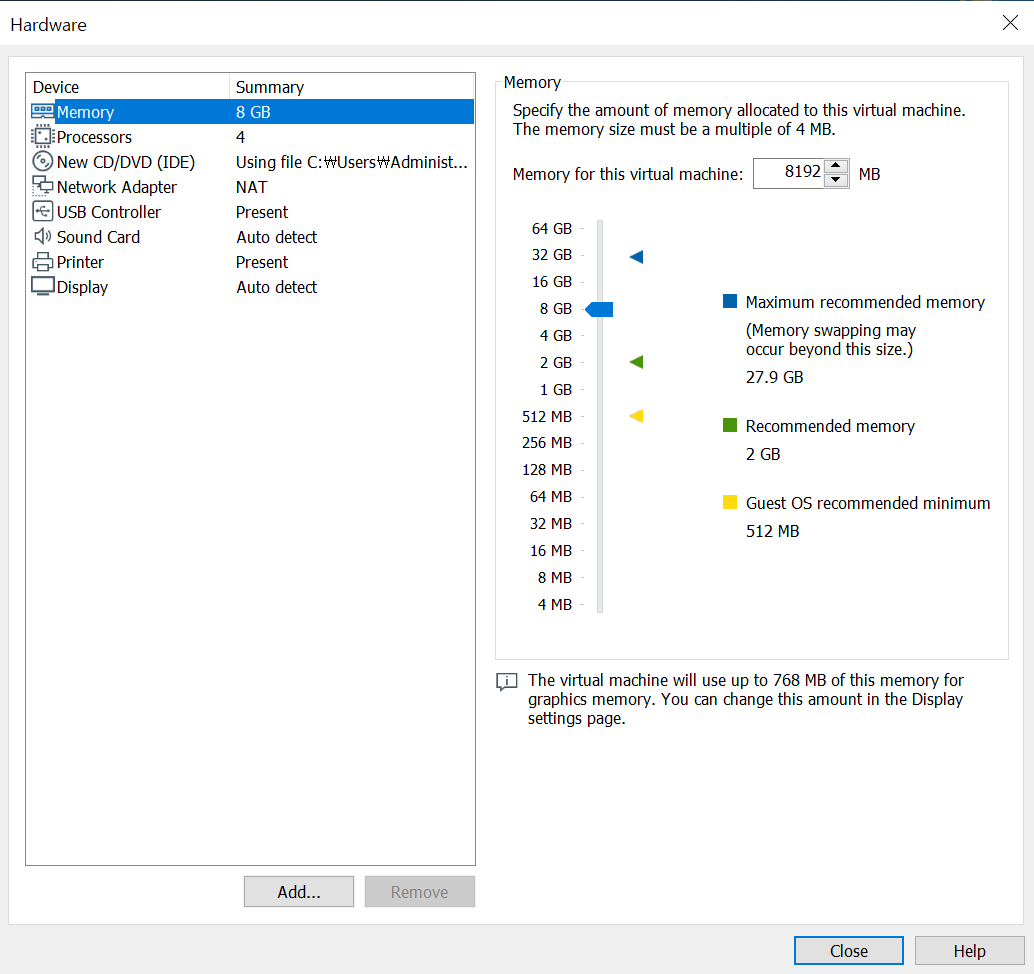1034x974 pixels.
Task: Click the 512 MB minimum value under legend
Action: 772,532
